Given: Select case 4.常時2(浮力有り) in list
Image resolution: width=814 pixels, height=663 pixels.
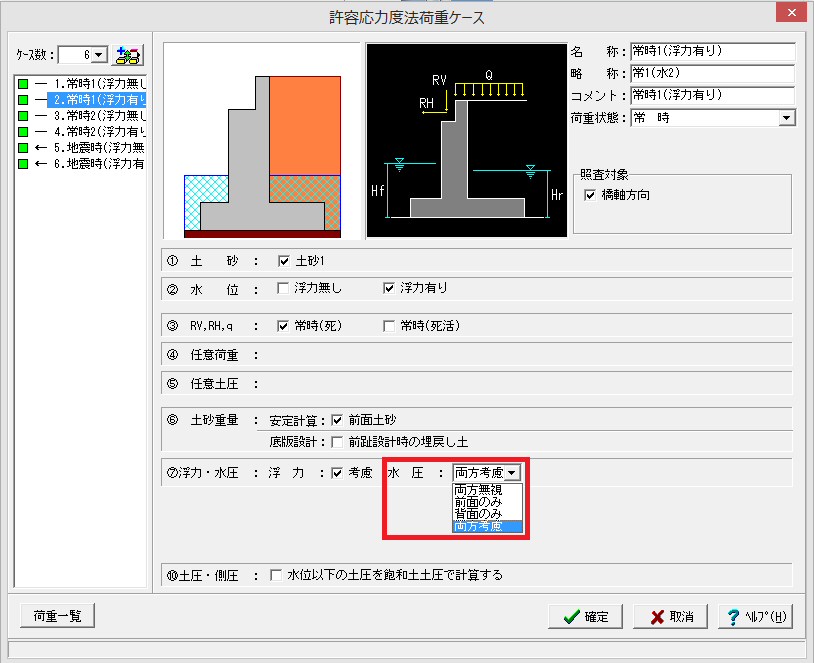Looking at the screenshot, I should pos(100,132).
